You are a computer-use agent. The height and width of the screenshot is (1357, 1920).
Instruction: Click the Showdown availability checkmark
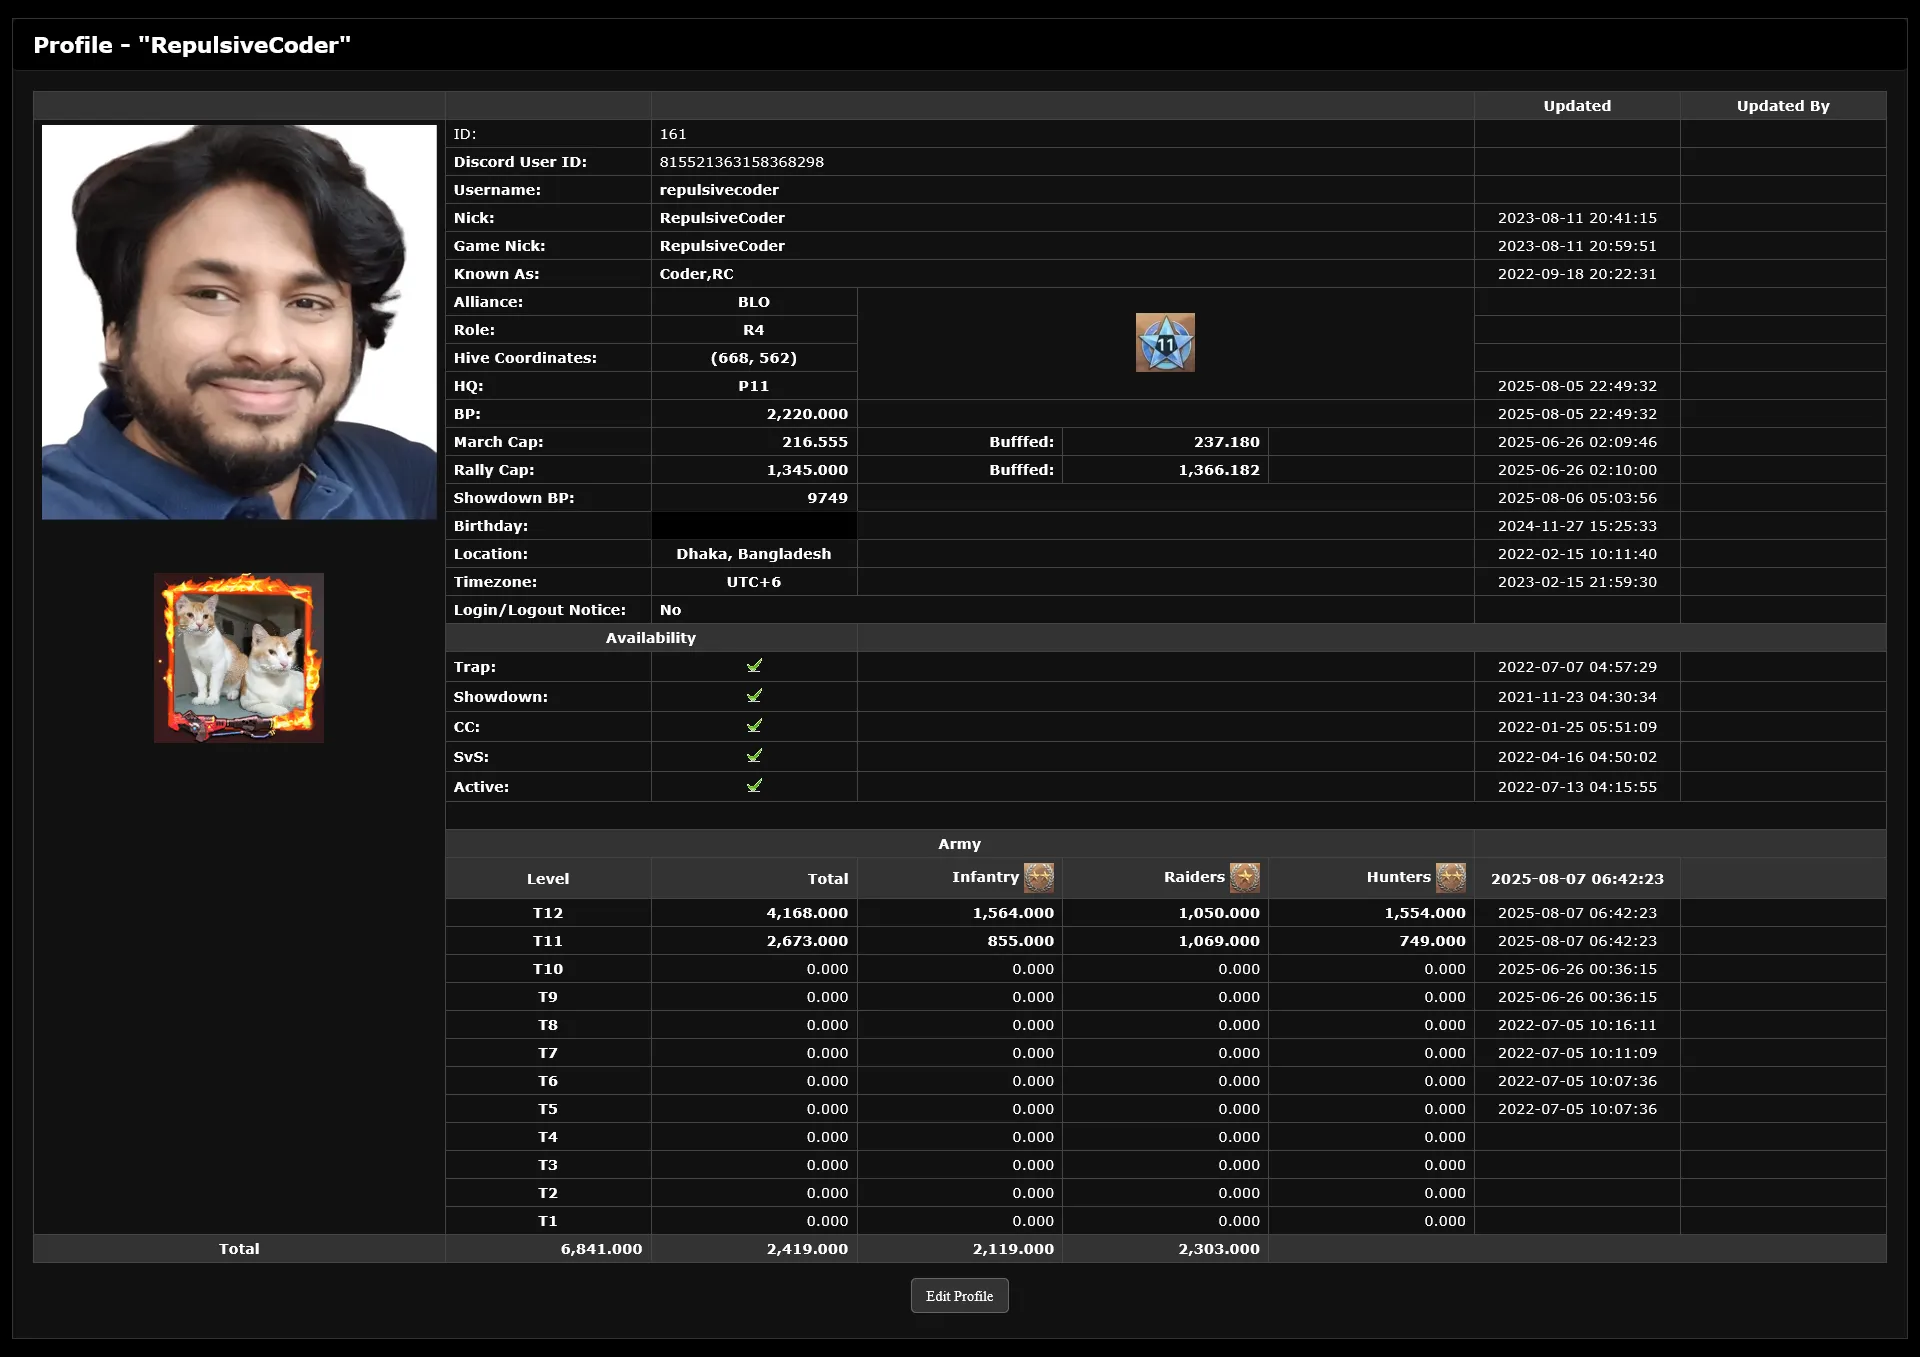pyautogui.click(x=754, y=696)
